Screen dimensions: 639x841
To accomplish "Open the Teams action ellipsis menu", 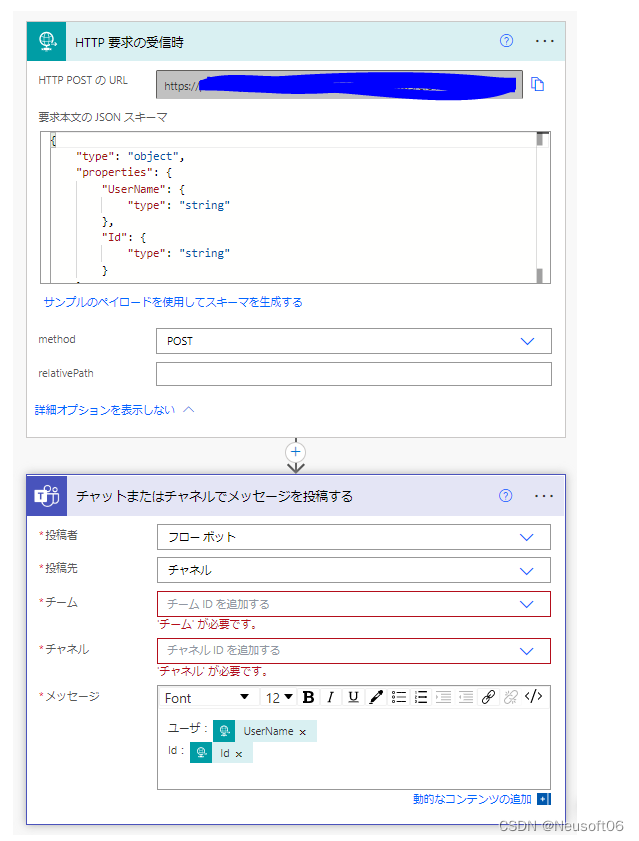I will 543,496.
